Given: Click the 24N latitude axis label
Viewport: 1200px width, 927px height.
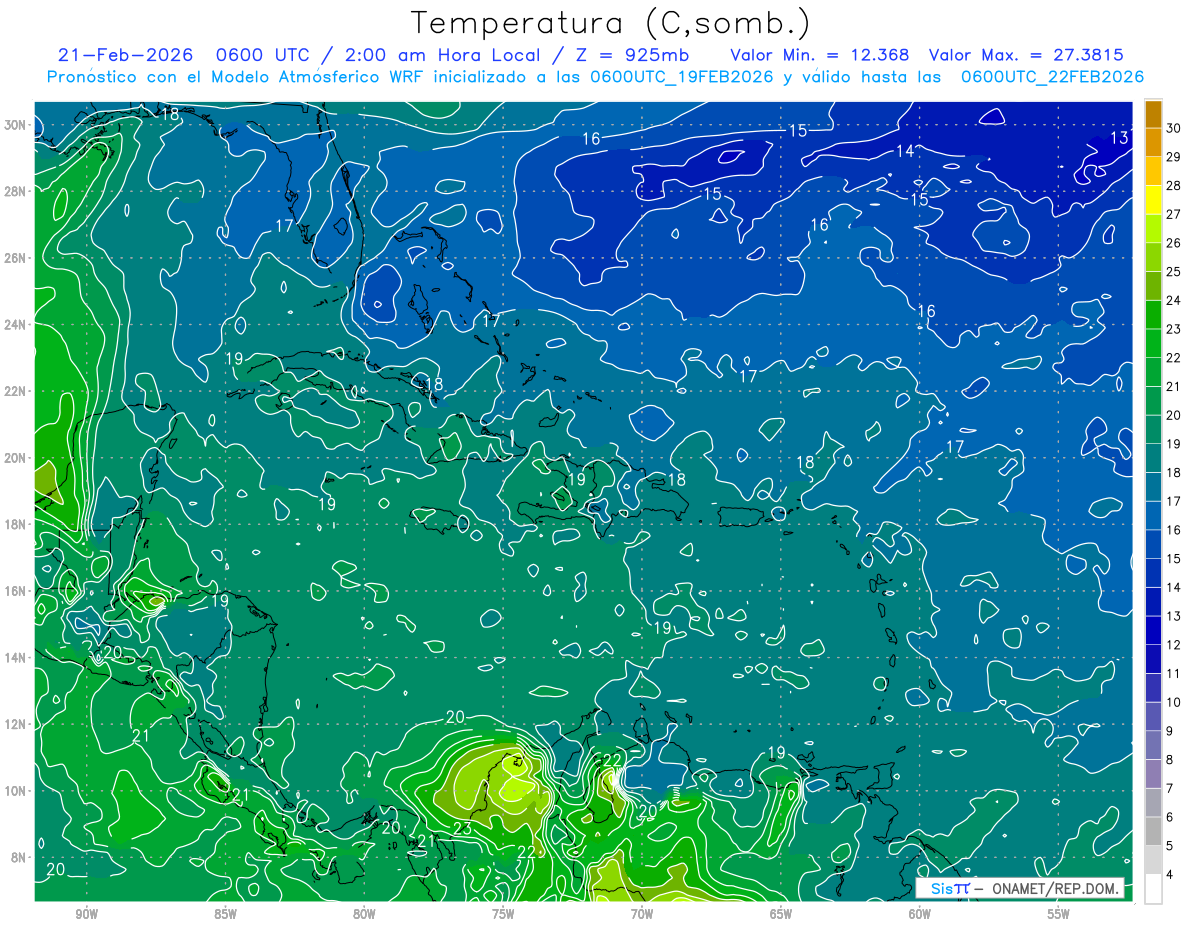Looking at the screenshot, I should [15, 324].
